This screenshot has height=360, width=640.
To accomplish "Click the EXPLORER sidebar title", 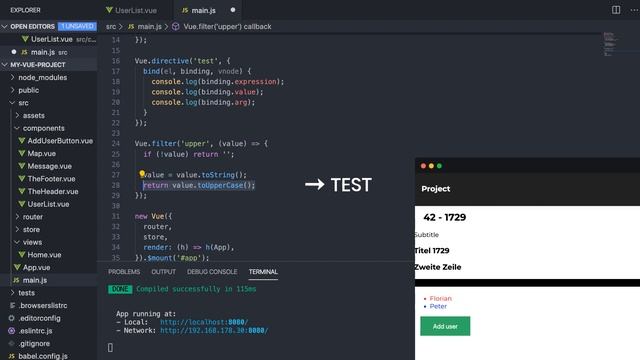I will point(25,10).
